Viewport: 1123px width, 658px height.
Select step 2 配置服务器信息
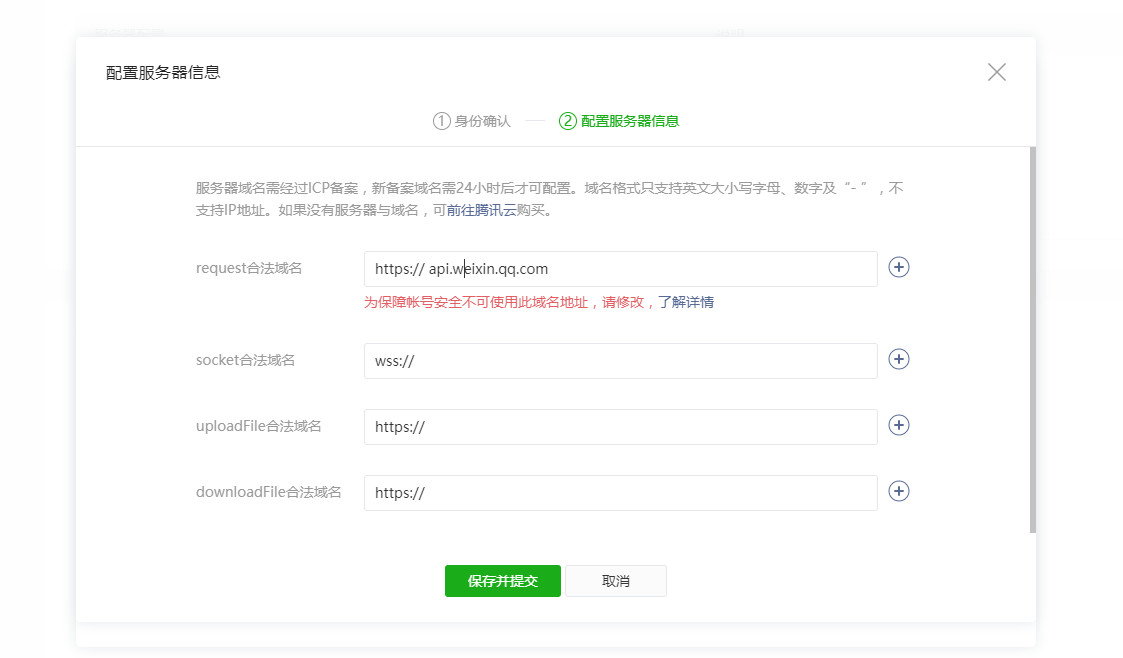(619, 121)
